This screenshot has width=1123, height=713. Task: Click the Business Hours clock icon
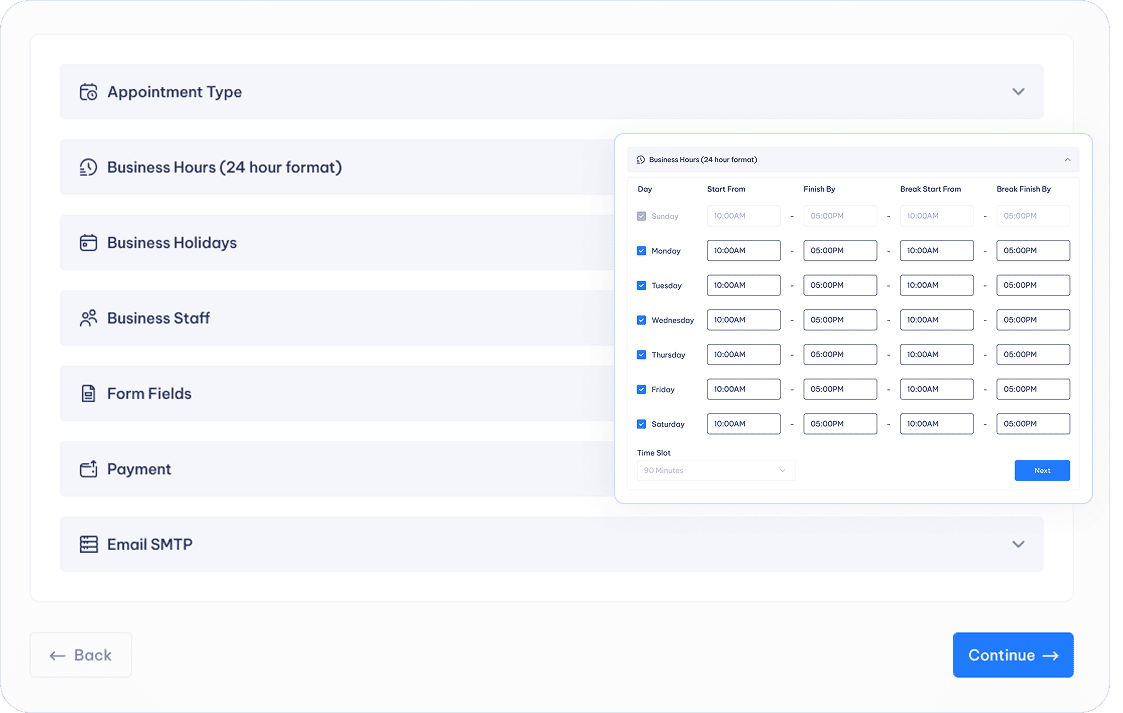(88, 168)
